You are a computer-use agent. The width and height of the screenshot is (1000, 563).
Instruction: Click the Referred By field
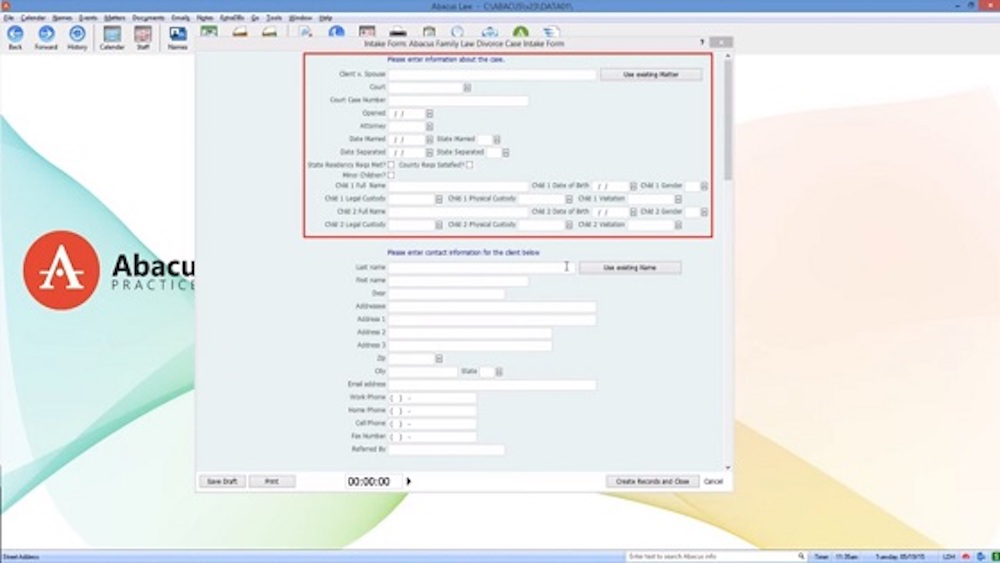point(446,450)
